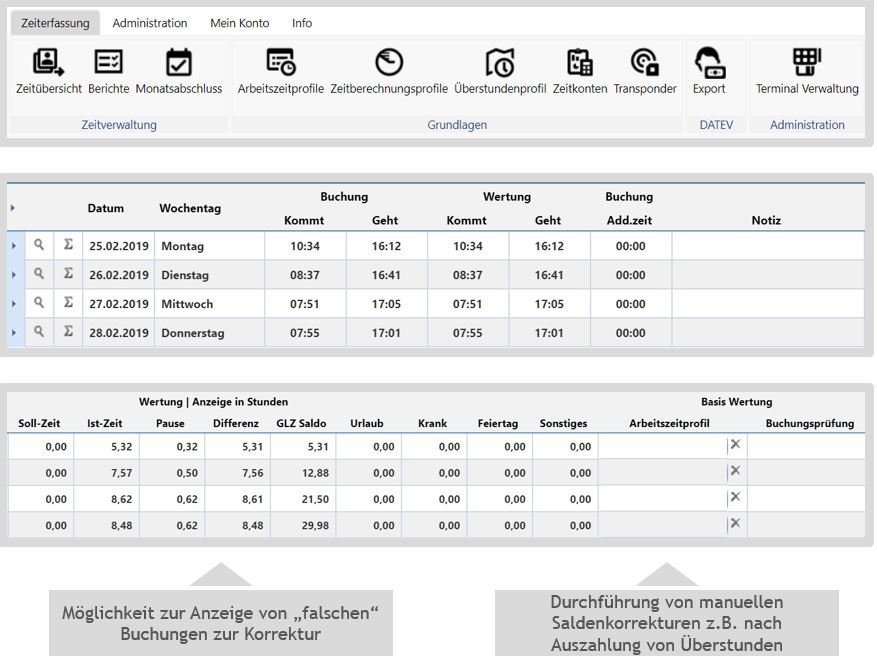
Task: Open the Zeitkonten icon
Action: pyautogui.click(x=579, y=62)
